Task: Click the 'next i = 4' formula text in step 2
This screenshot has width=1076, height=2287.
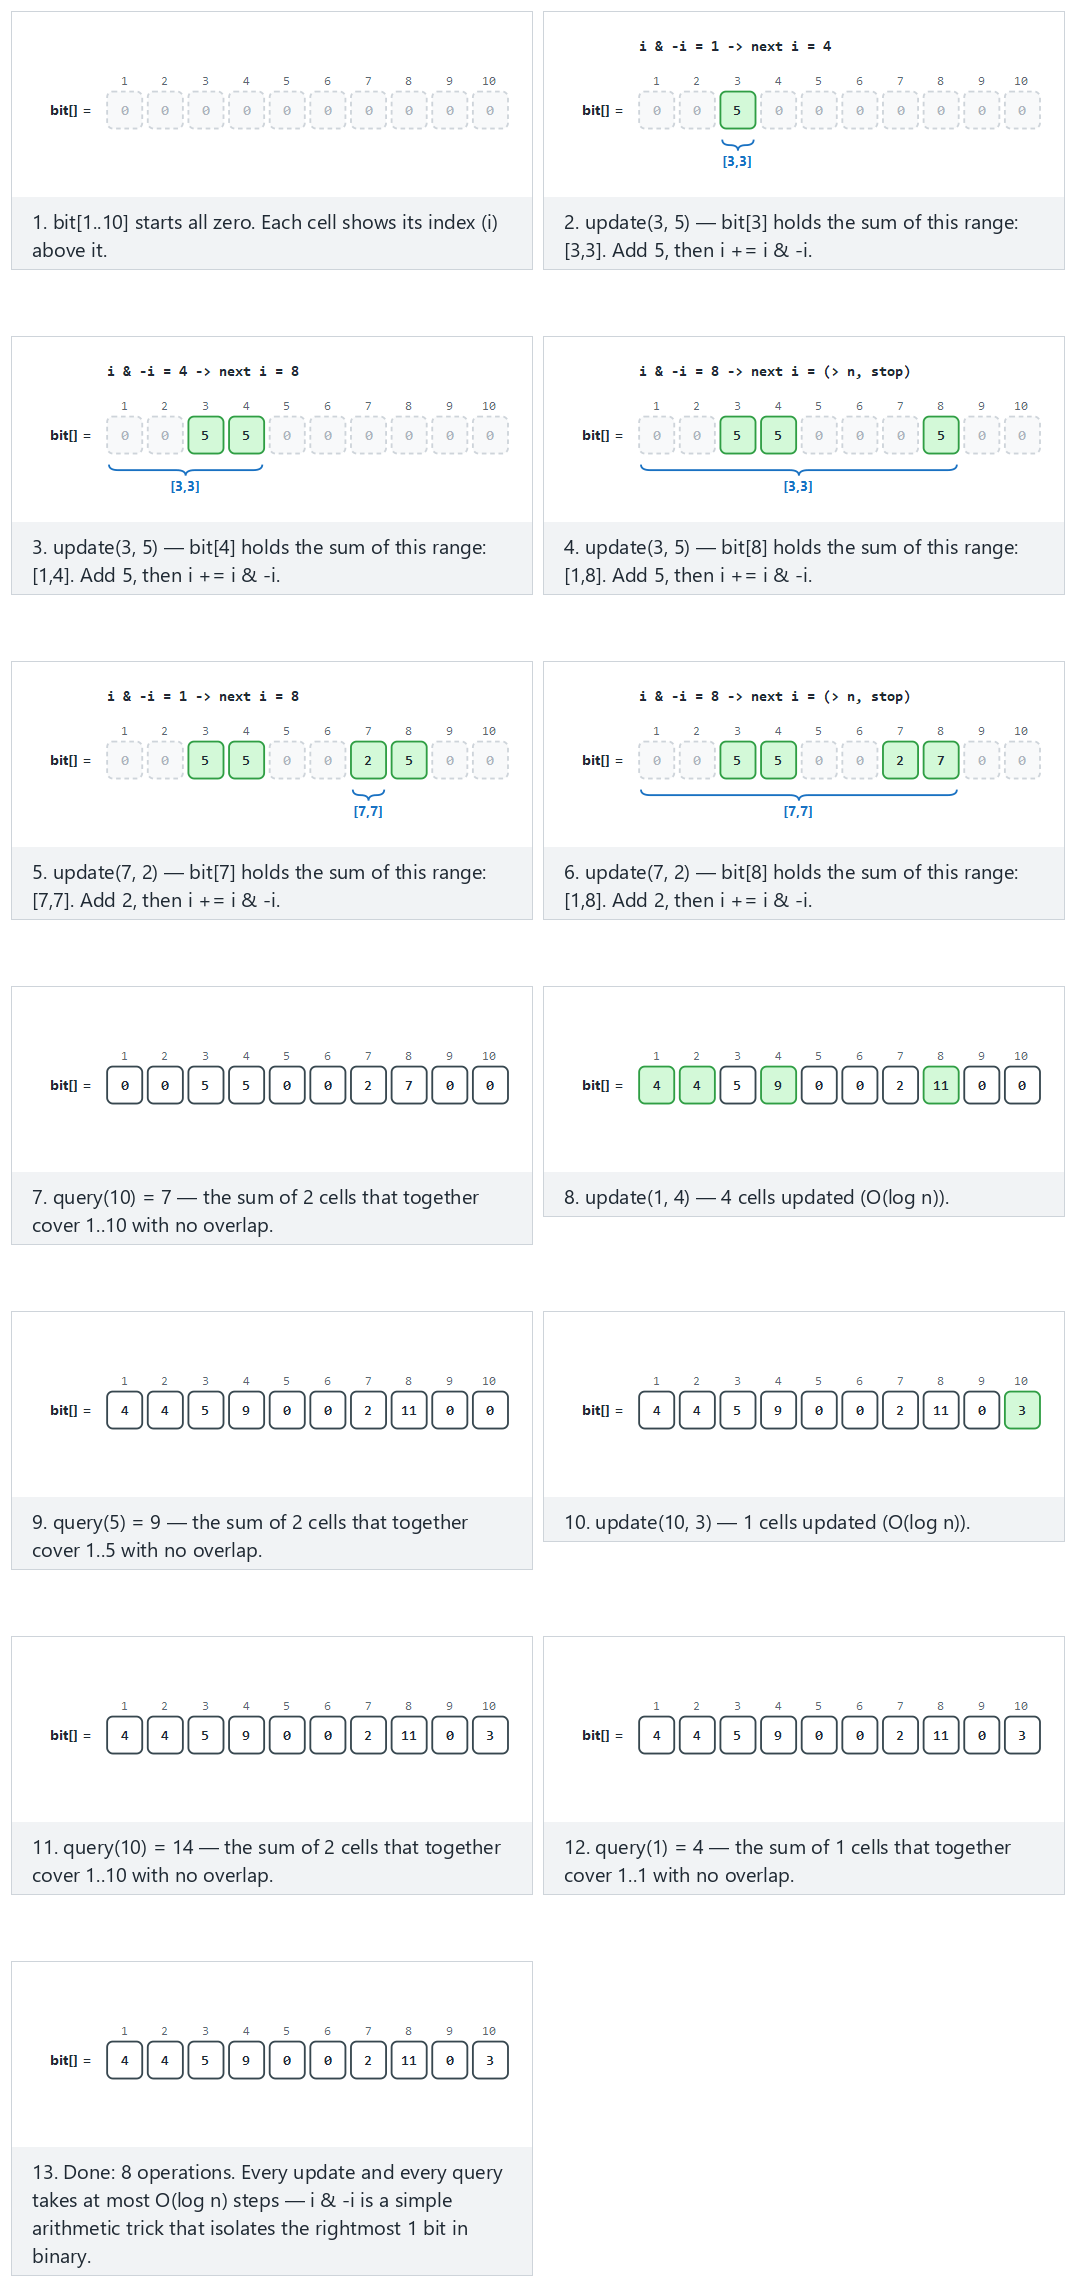Action: (x=791, y=46)
